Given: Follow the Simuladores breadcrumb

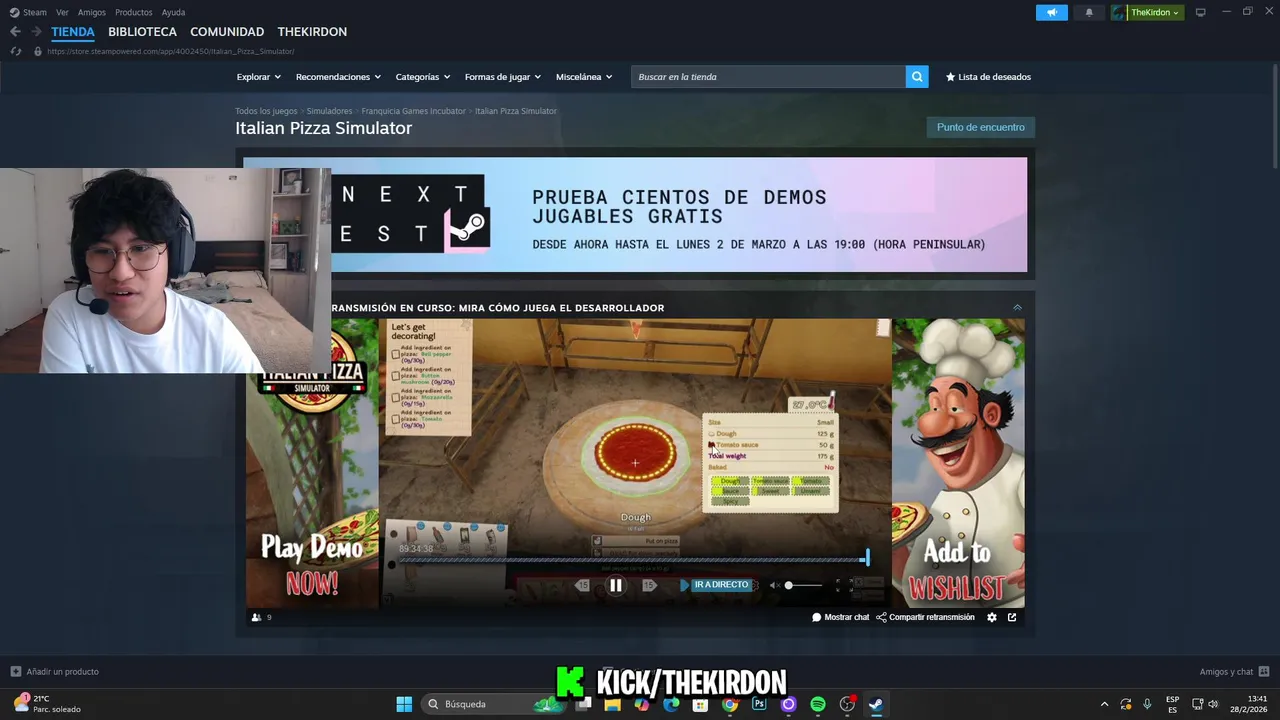Looking at the screenshot, I should click(329, 111).
